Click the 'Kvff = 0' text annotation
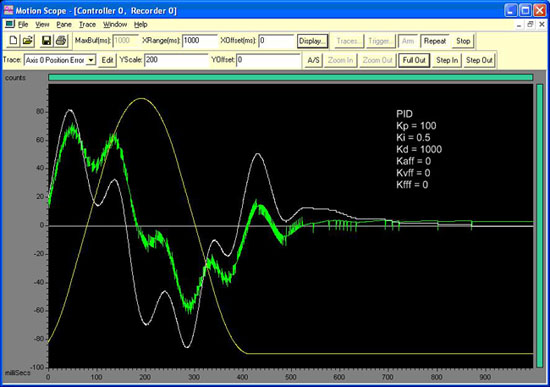 (413, 173)
